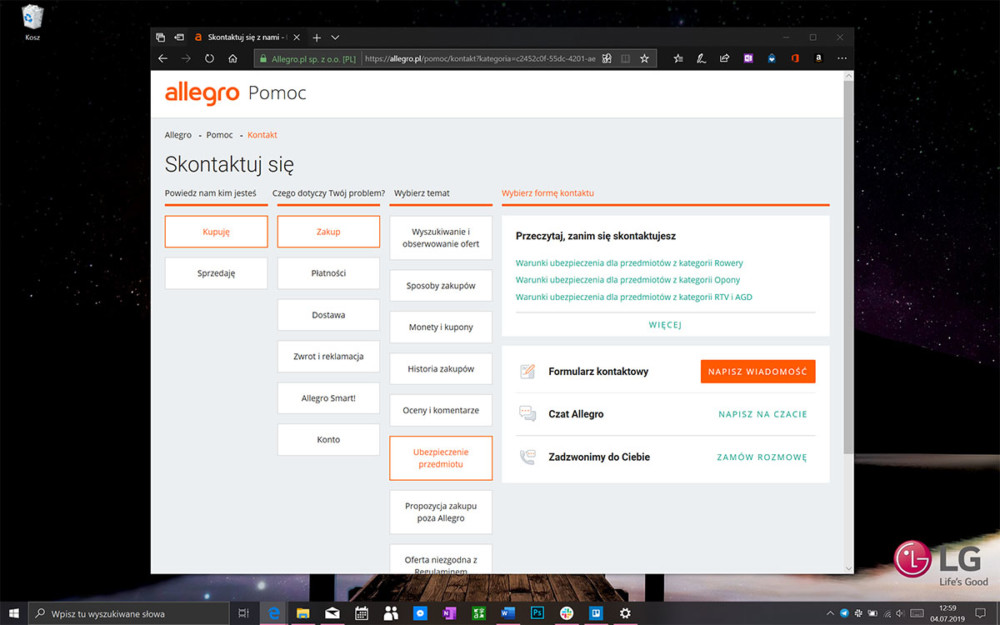Pick topic Wyszukiwanie i obserwowanie ofert

441,238
